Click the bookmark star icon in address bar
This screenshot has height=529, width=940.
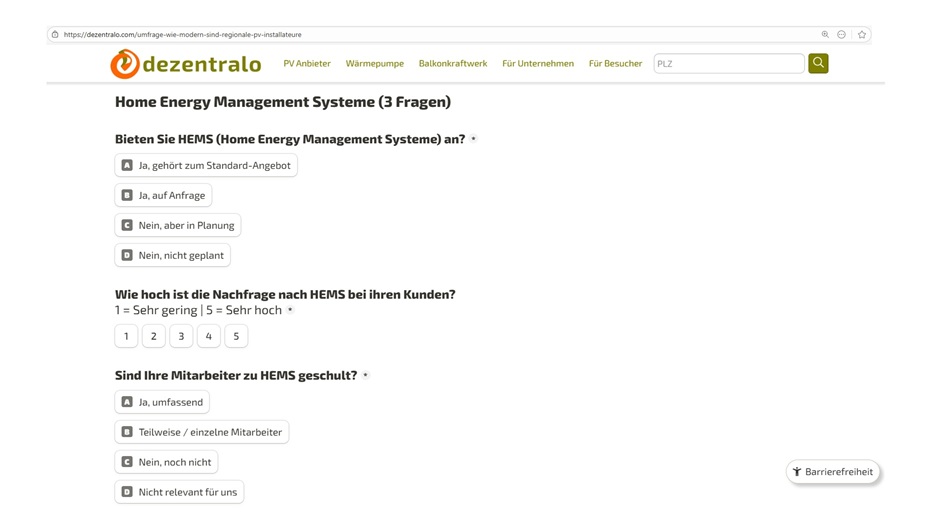(x=862, y=35)
